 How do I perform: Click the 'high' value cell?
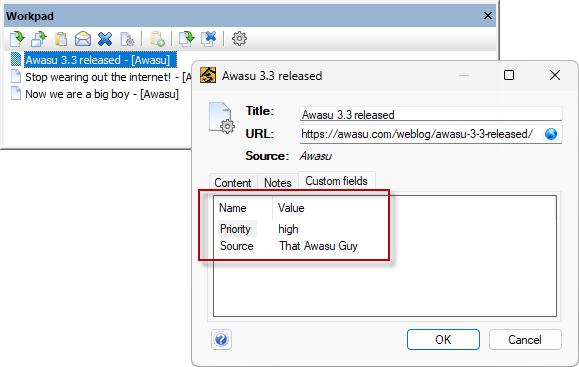pos(288,229)
